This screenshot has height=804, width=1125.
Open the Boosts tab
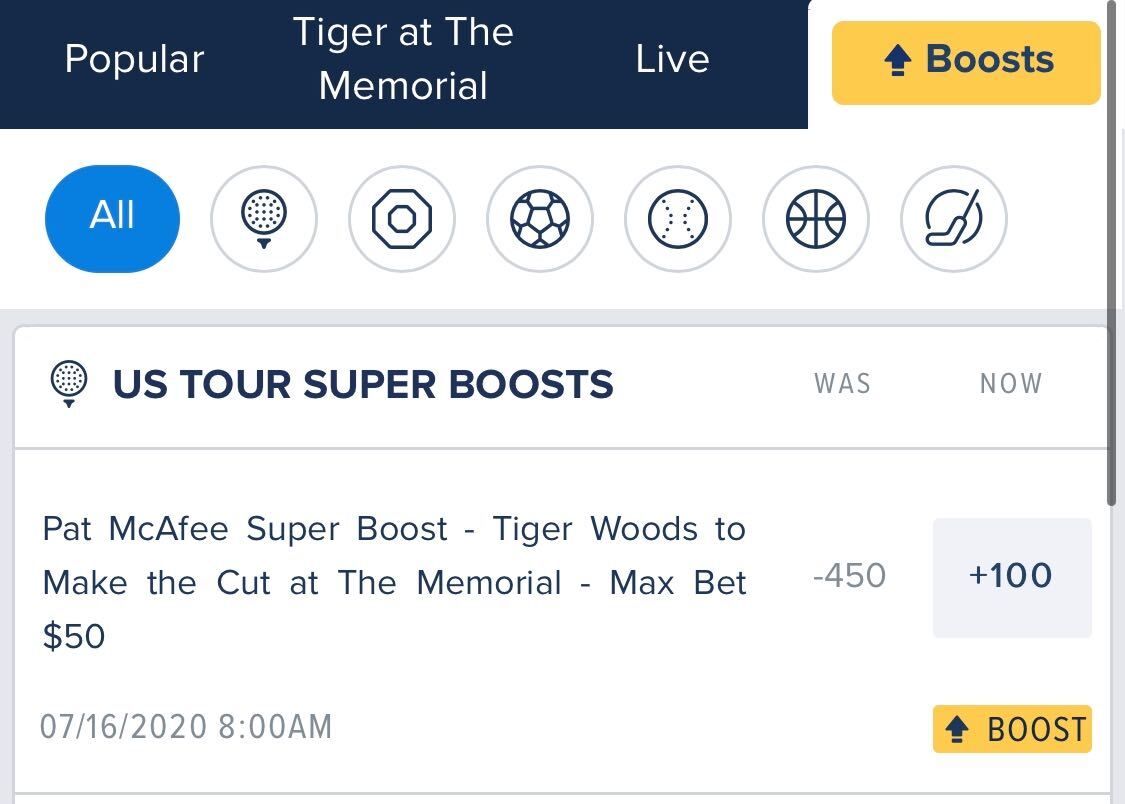(x=966, y=62)
